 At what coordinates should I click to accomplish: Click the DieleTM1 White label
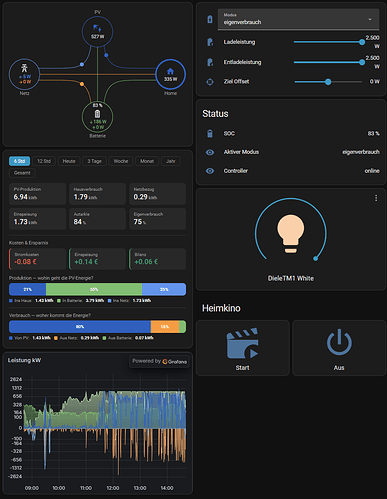pyautogui.click(x=291, y=278)
